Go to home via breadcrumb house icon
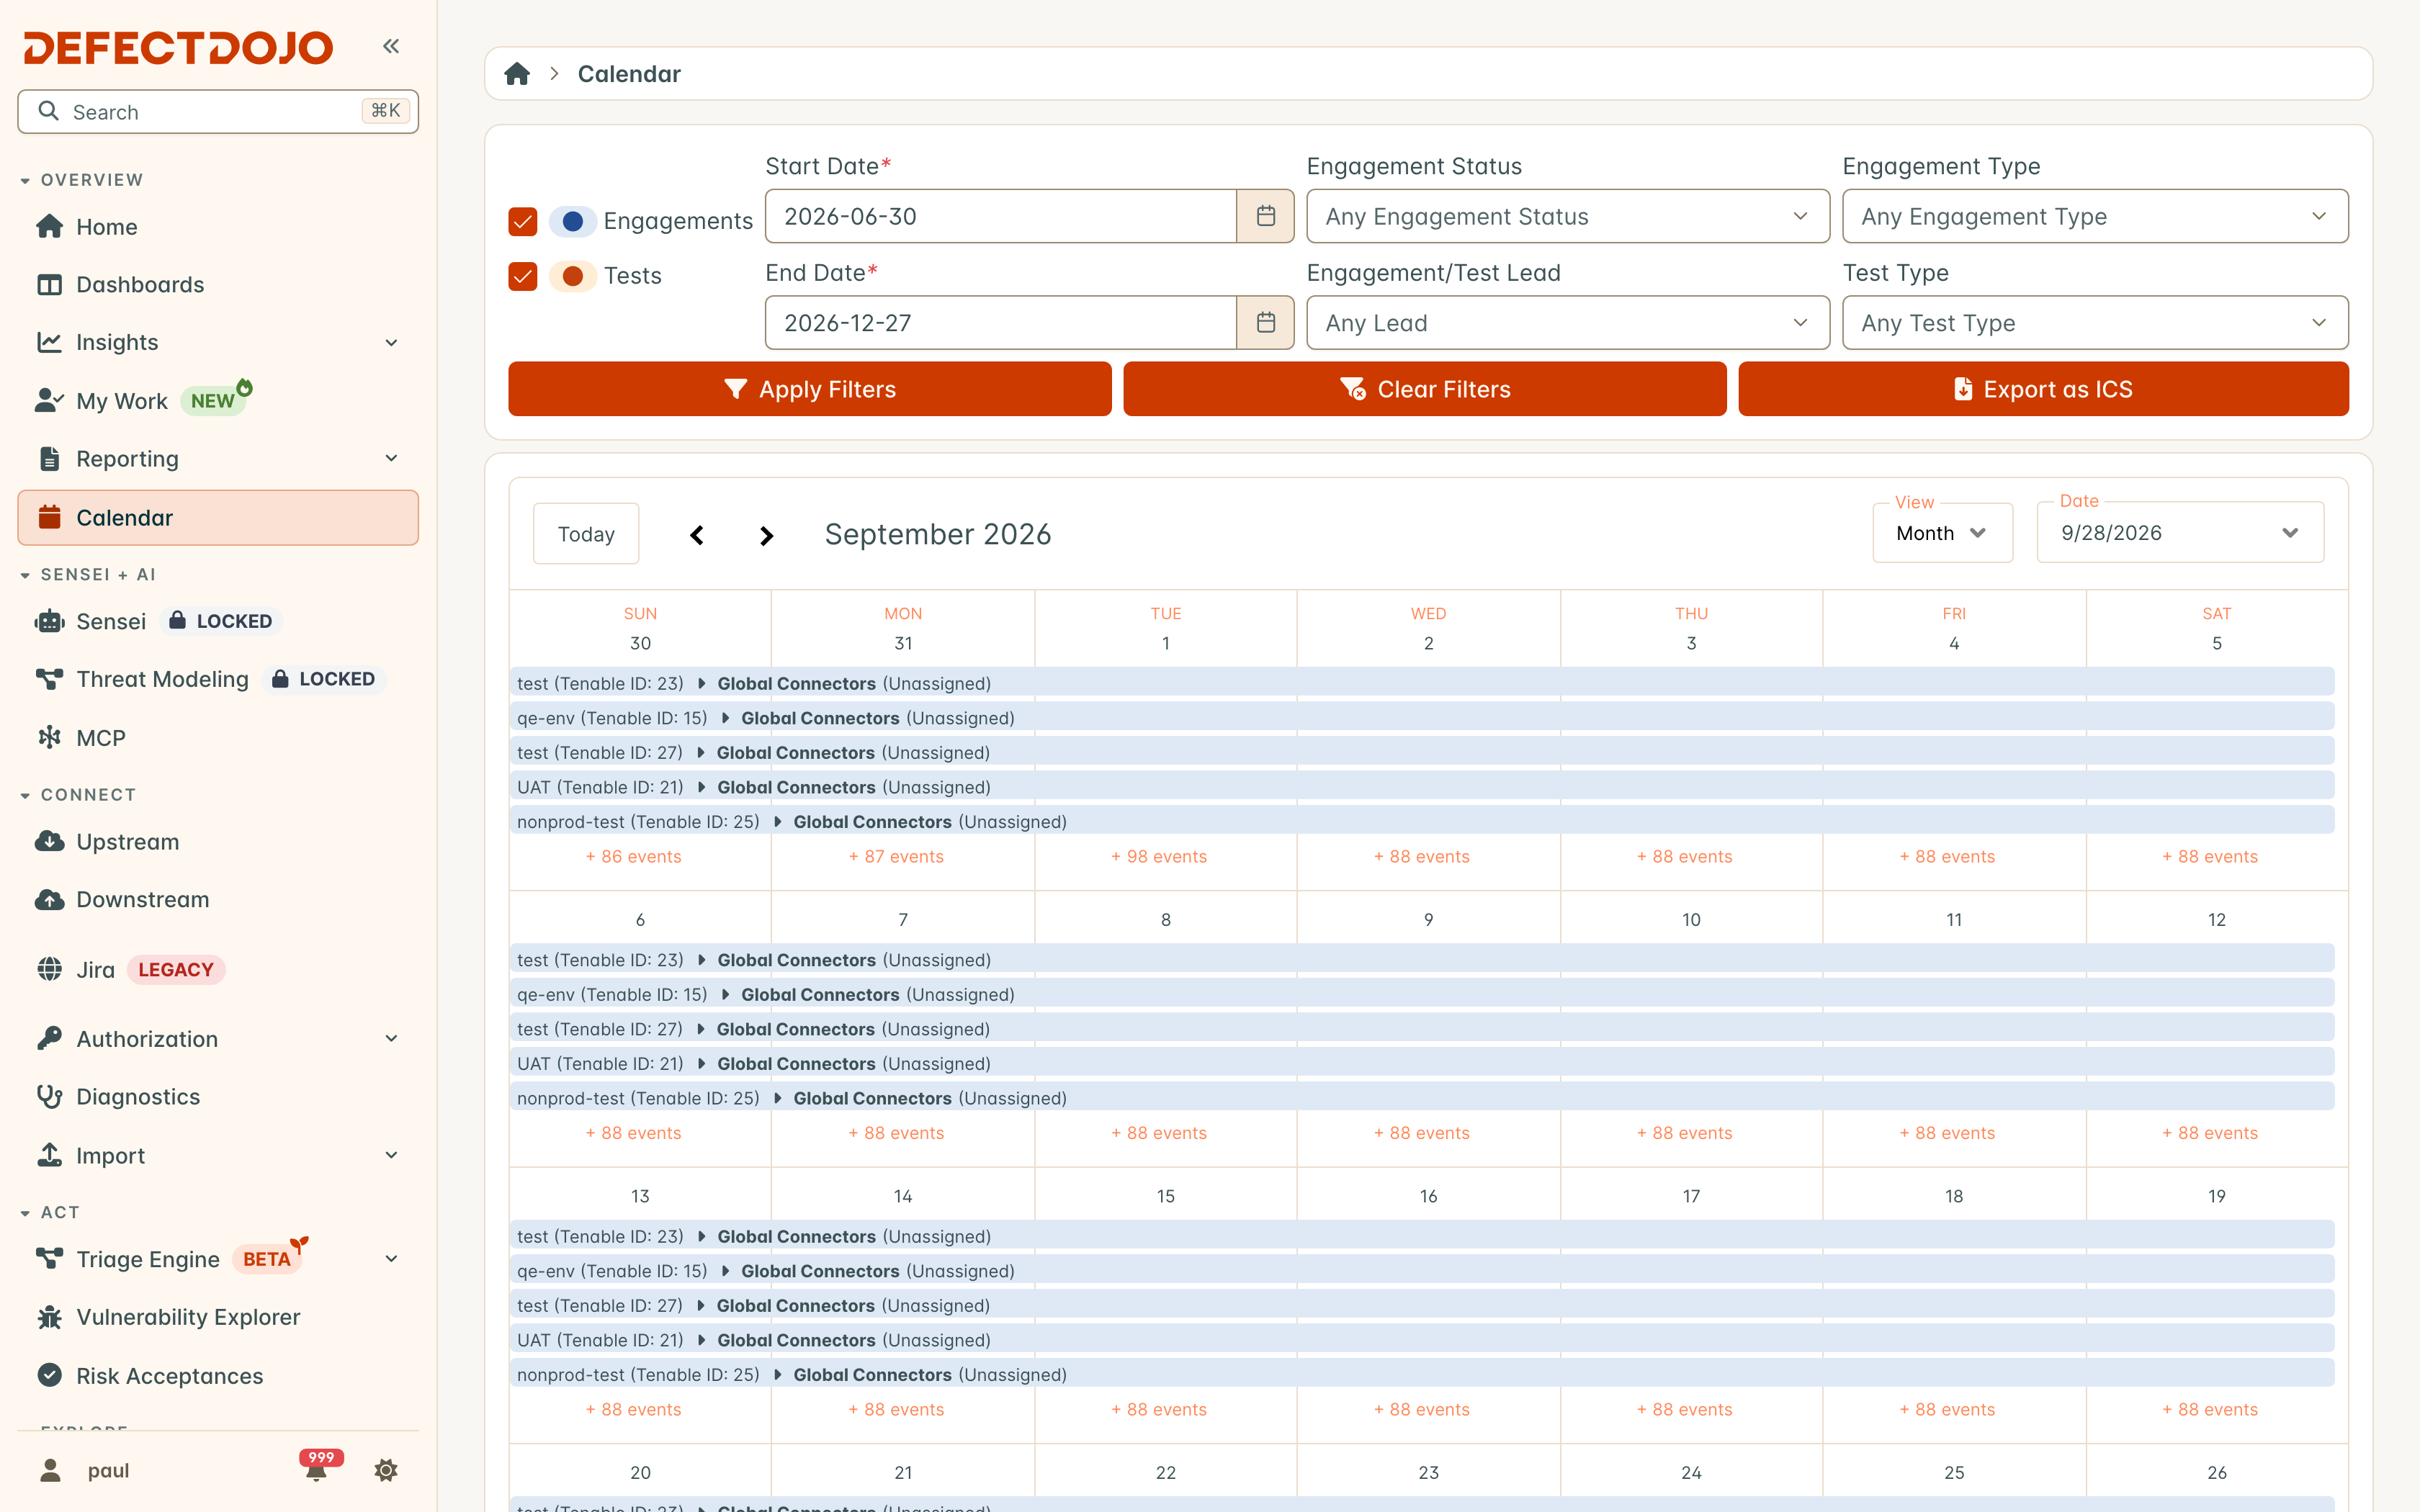Viewport: 2420px width, 1512px height. point(517,74)
